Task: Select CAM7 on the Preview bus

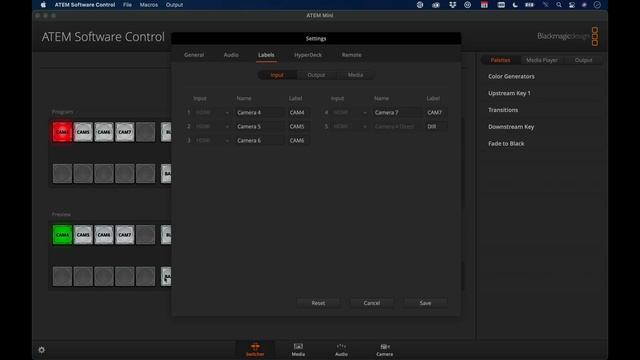Action: [x=124, y=235]
